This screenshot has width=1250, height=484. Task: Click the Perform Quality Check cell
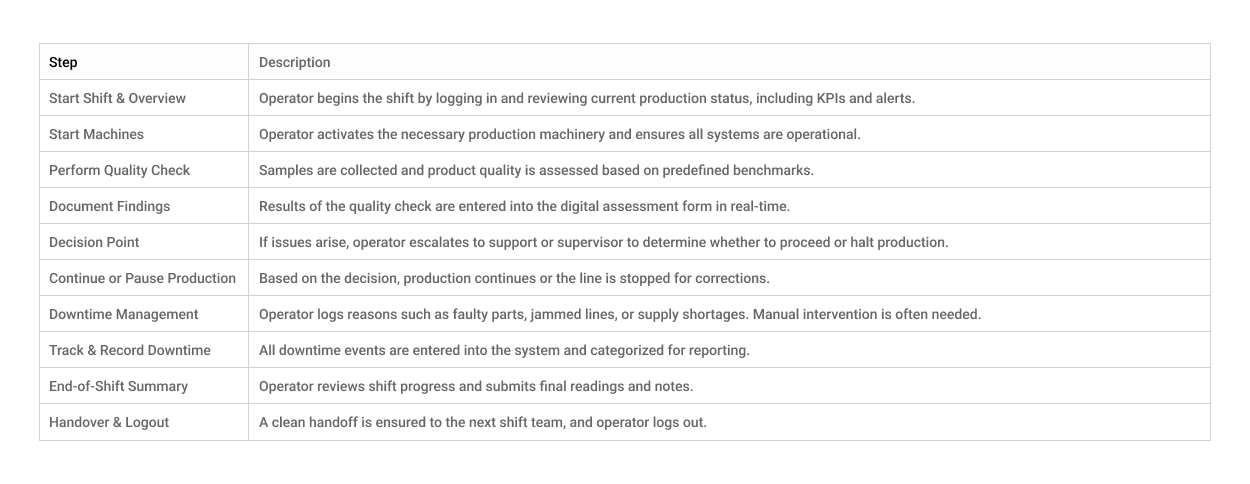[x=119, y=170]
